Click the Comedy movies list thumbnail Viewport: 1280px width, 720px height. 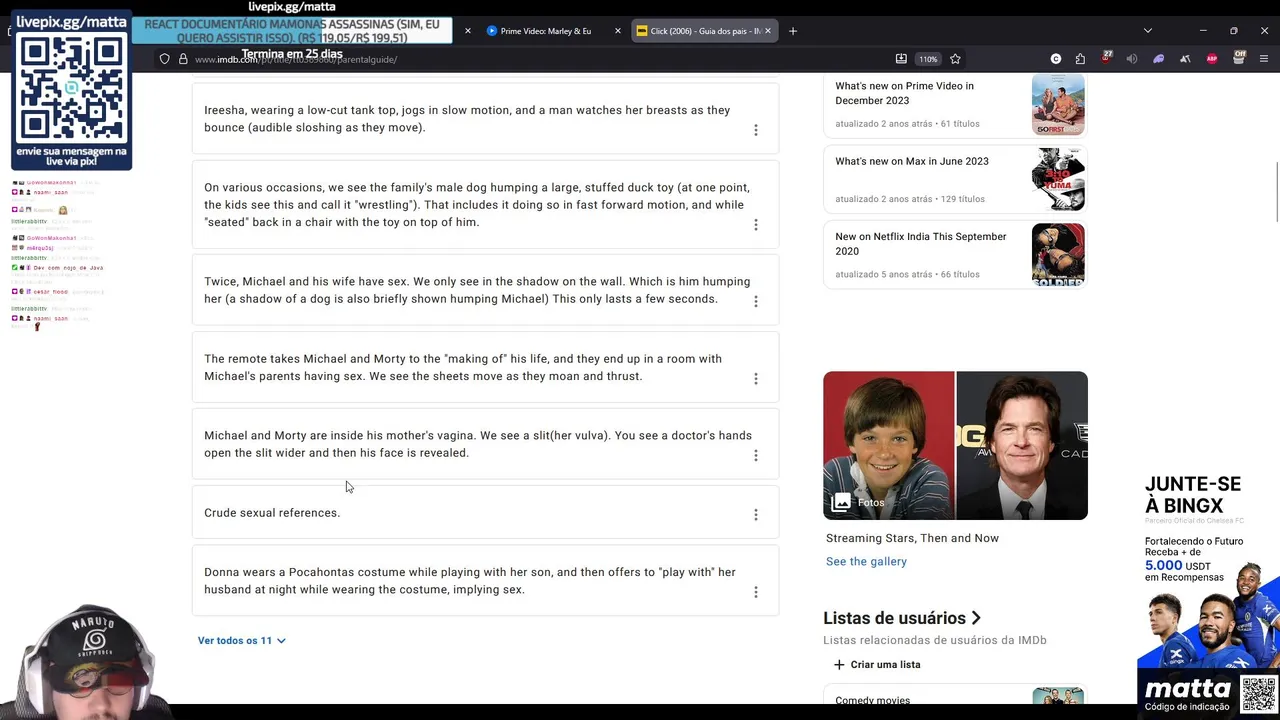pos(1058,695)
